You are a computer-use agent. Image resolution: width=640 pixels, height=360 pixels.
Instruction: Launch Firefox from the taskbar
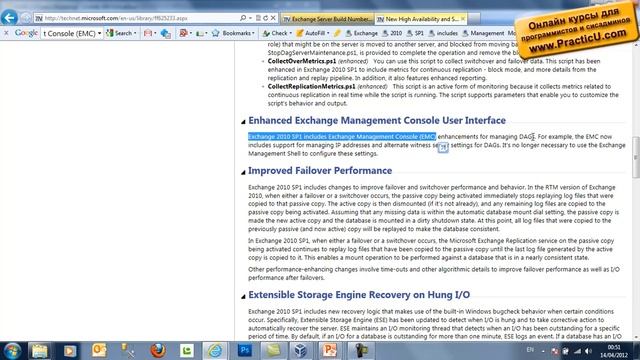click(158, 351)
